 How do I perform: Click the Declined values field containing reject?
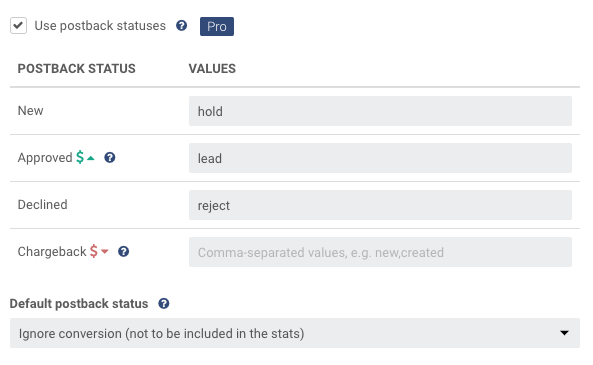click(380, 205)
